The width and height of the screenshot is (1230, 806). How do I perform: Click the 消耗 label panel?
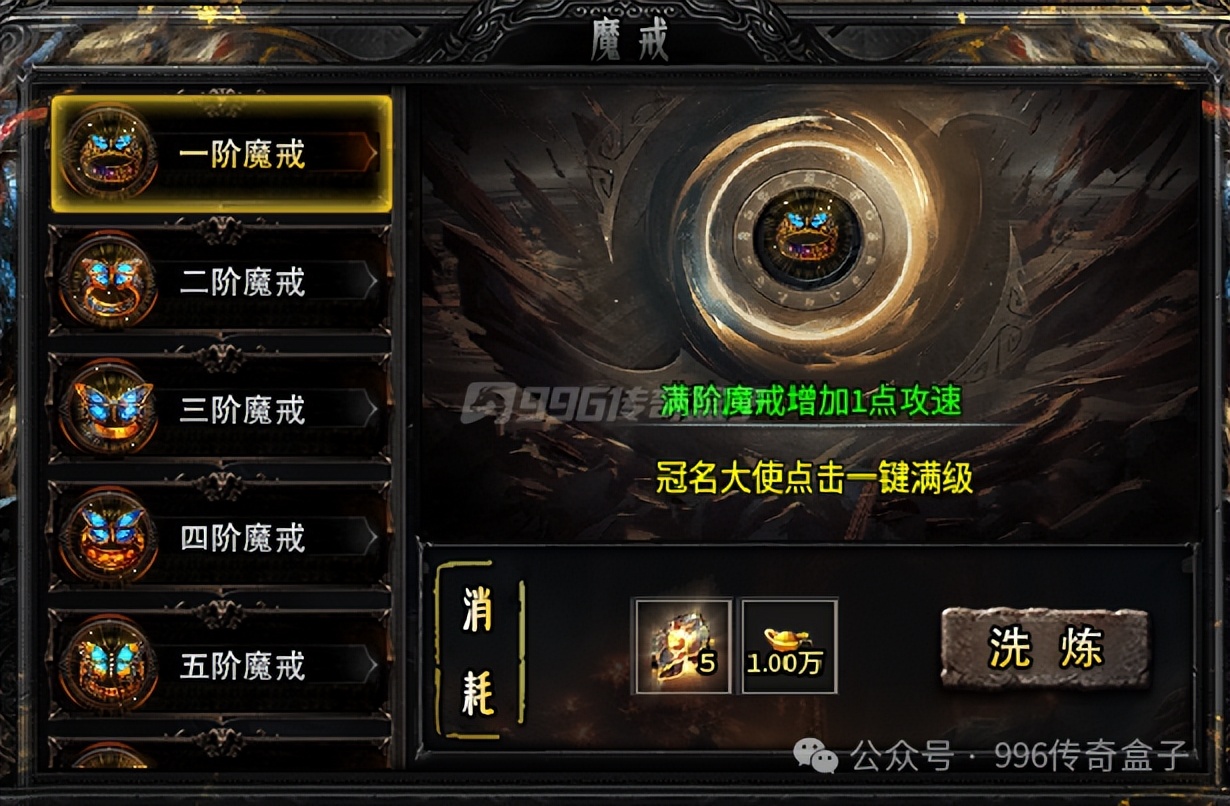[x=479, y=650]
